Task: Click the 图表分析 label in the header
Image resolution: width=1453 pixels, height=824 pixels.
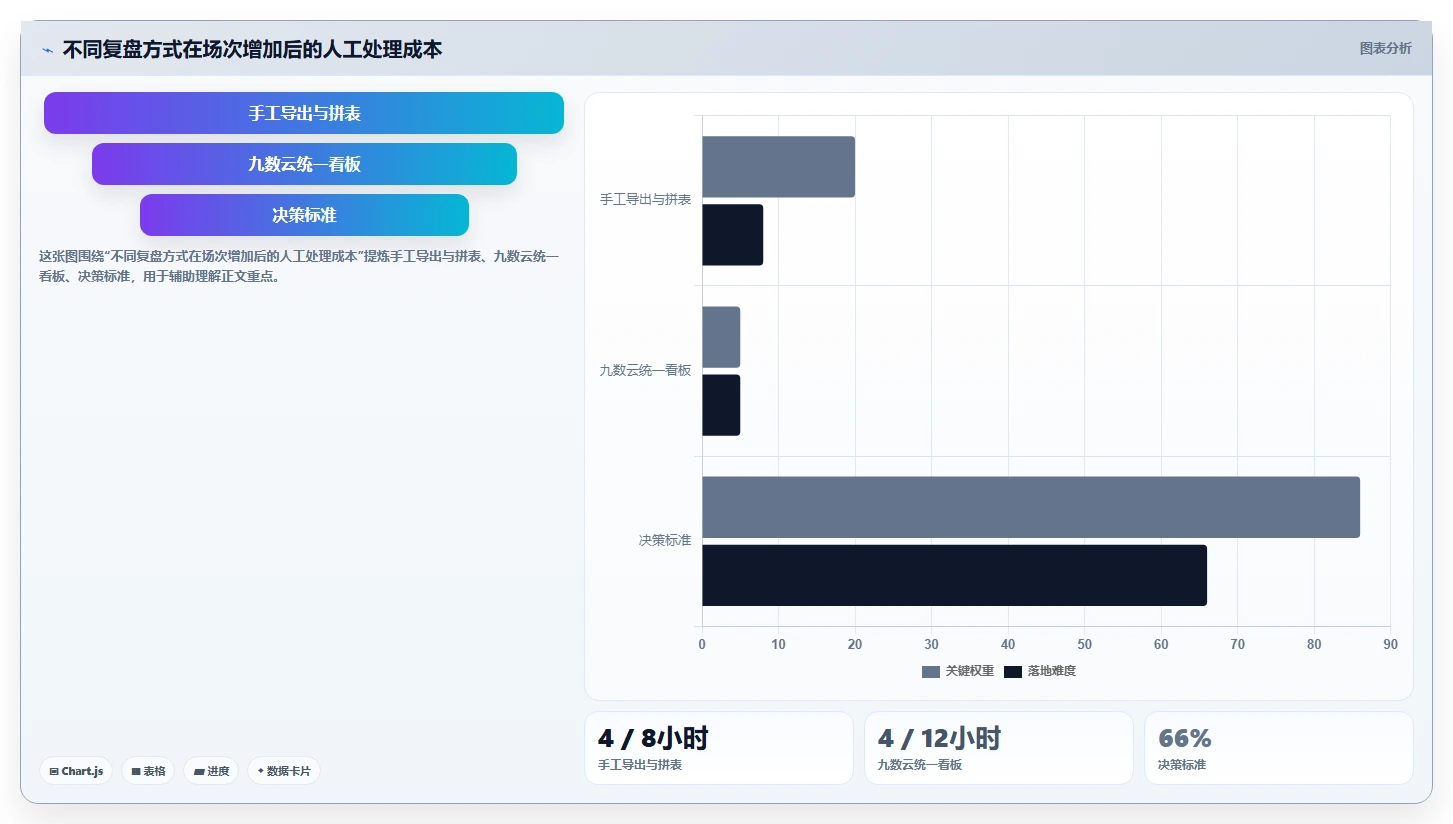Action: tap(1385, 48)
